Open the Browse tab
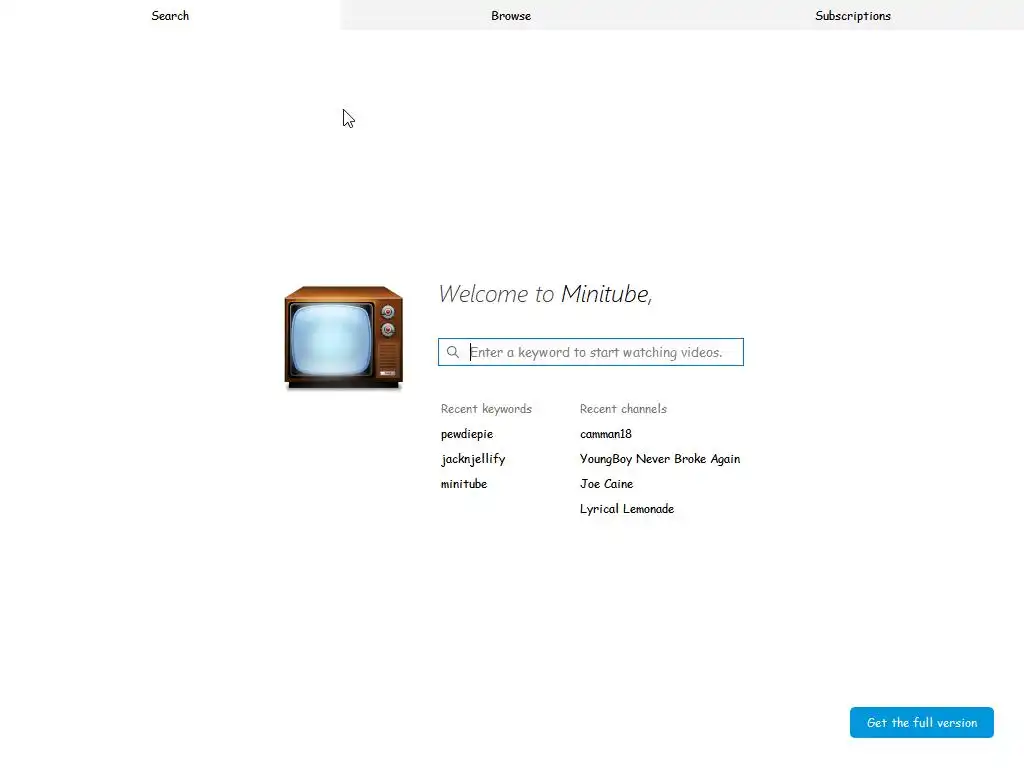 (511, 15)
